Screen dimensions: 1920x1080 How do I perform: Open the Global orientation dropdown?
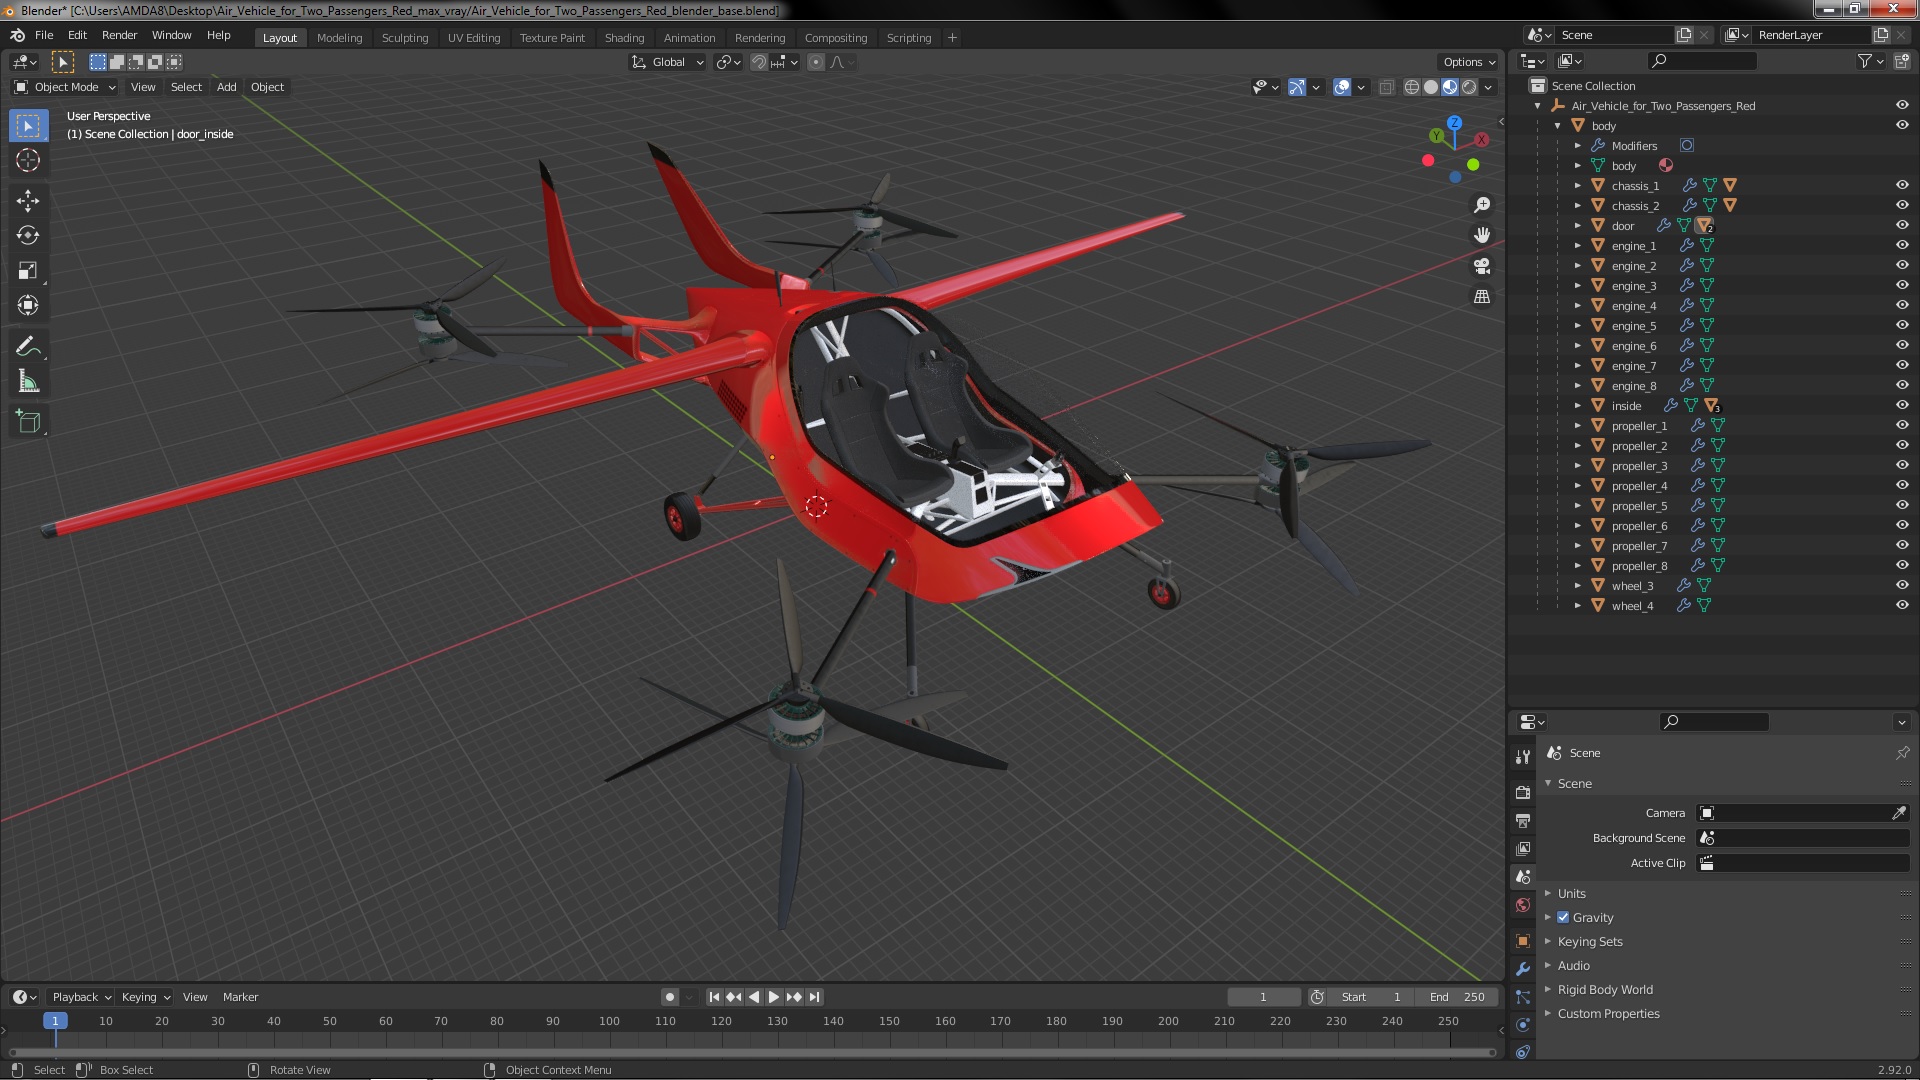667,62
